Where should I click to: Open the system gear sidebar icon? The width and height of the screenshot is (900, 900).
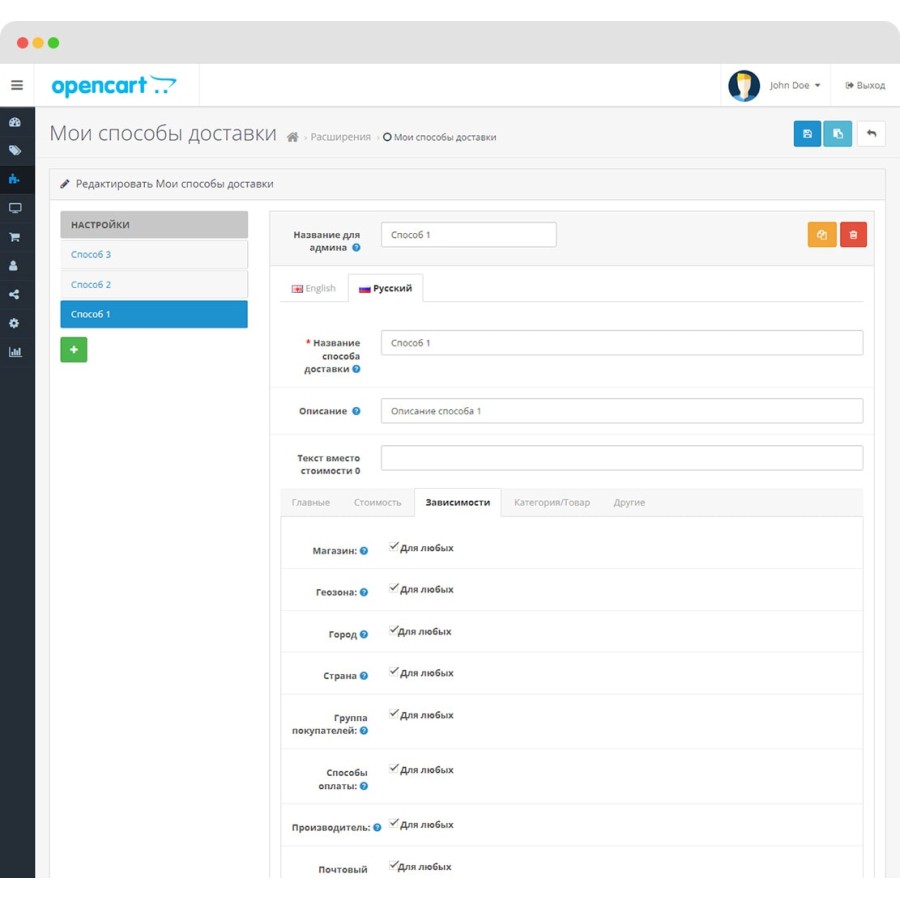pyautogui.click(x=14, y=323)
